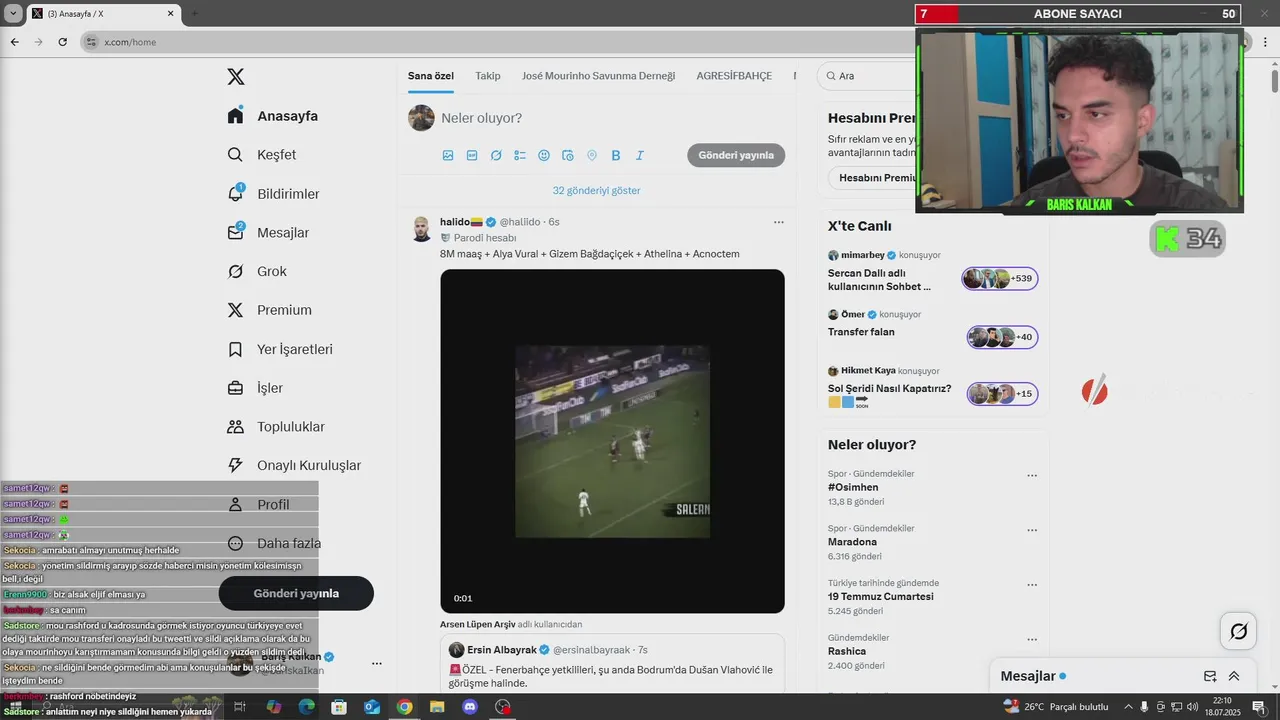
Task: Open Discord from taskbar
Action: (470, 707)
